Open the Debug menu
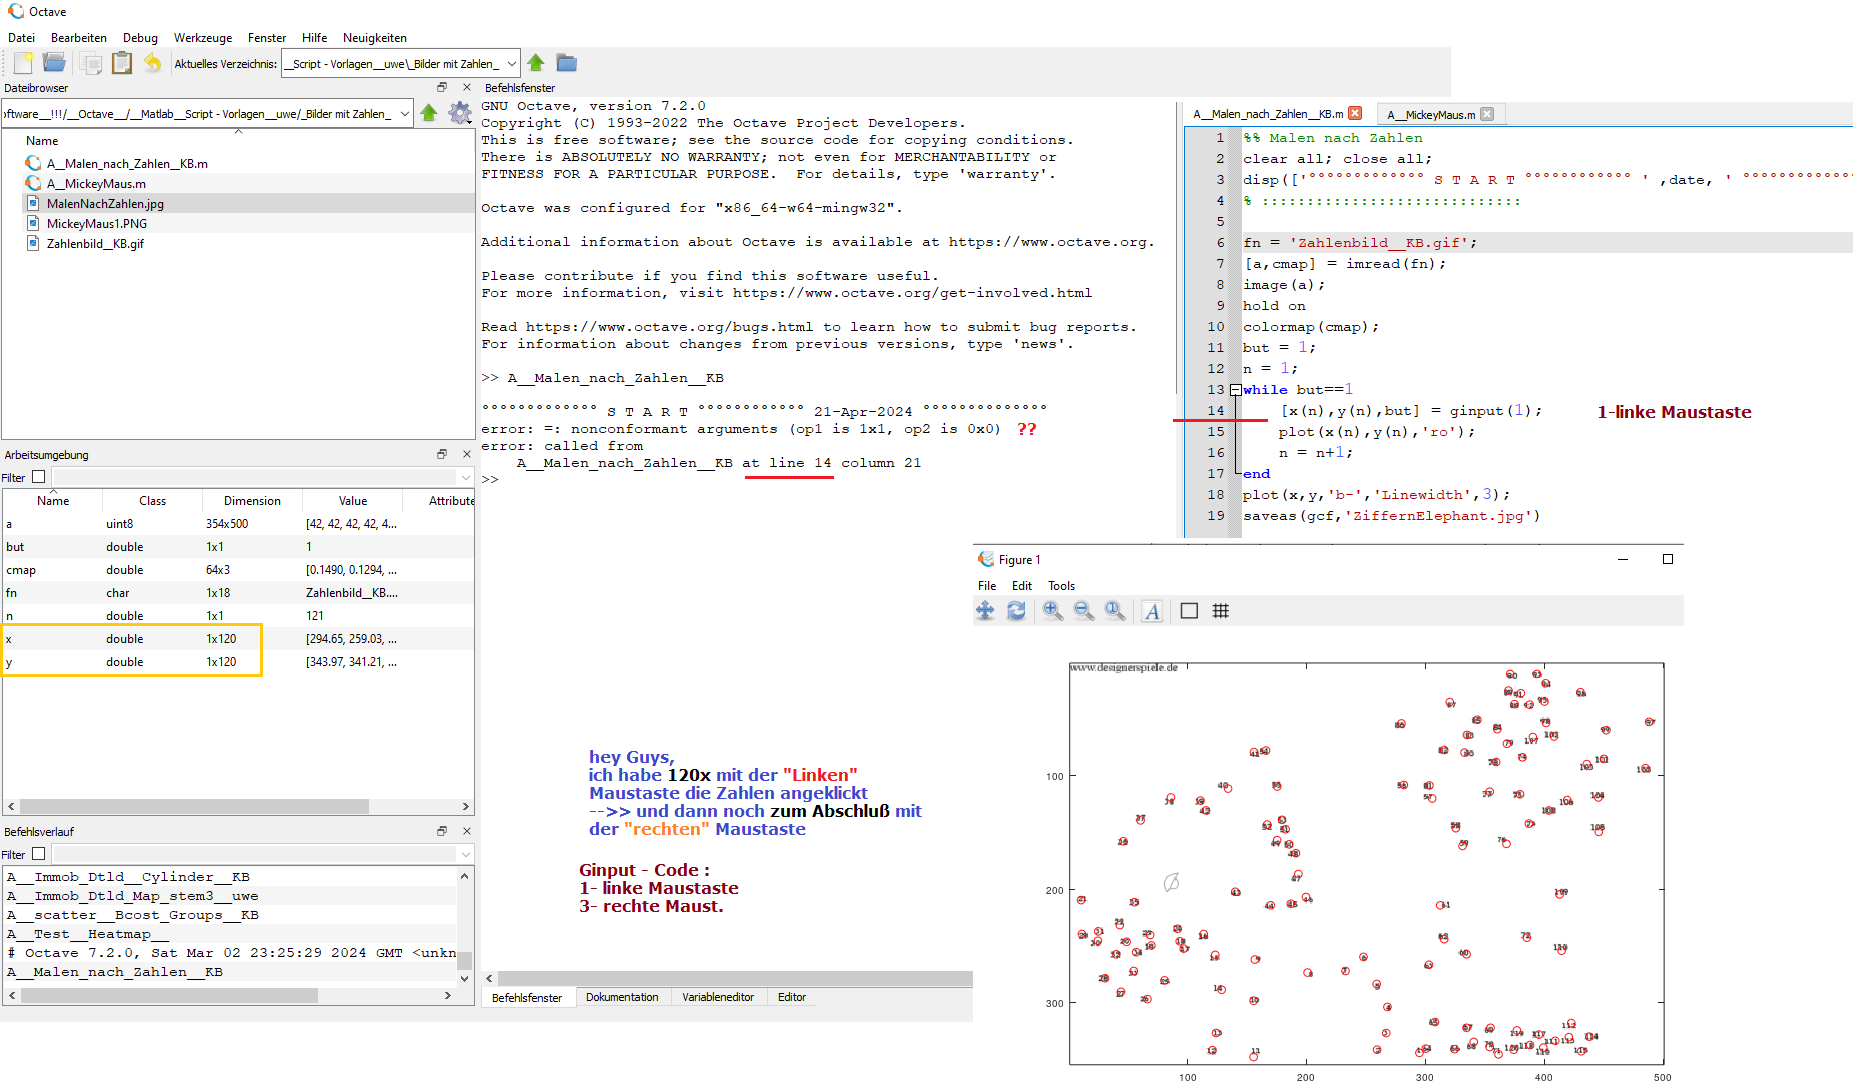The height and width of the screenshot is (1089, 1853). [x=140, y=38]
